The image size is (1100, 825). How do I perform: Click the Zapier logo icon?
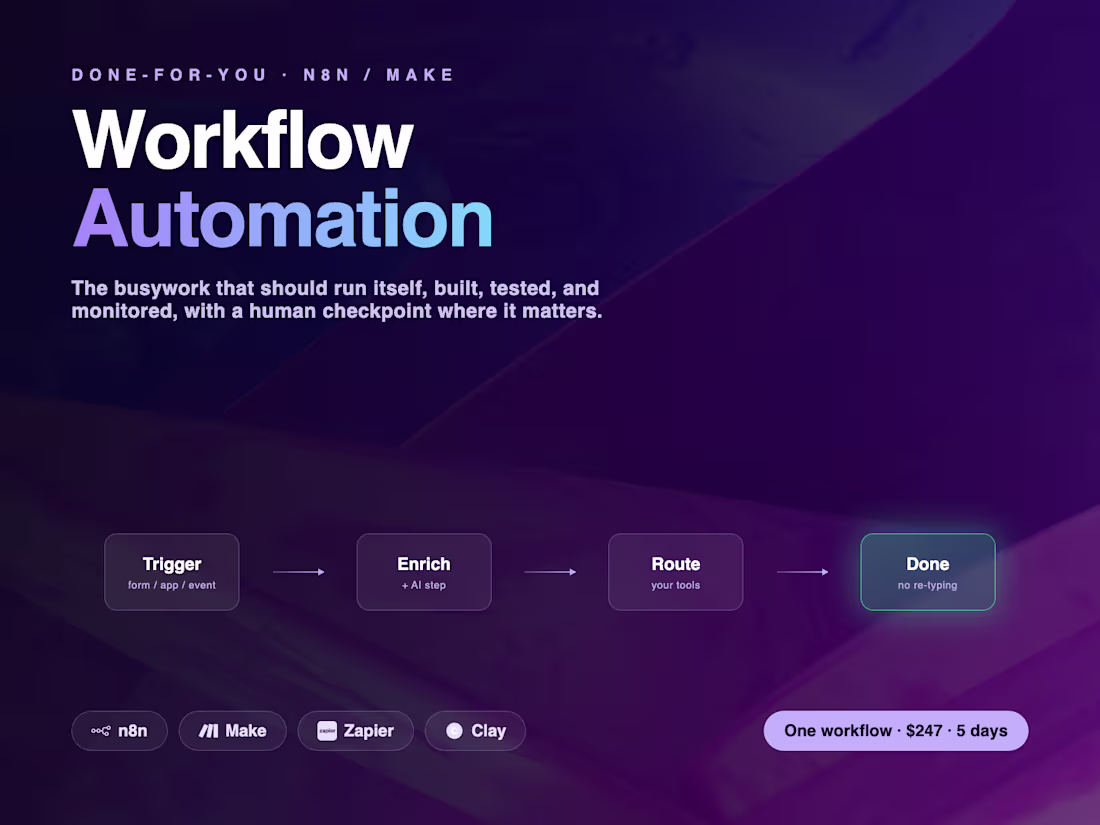(x=327, y=731)
